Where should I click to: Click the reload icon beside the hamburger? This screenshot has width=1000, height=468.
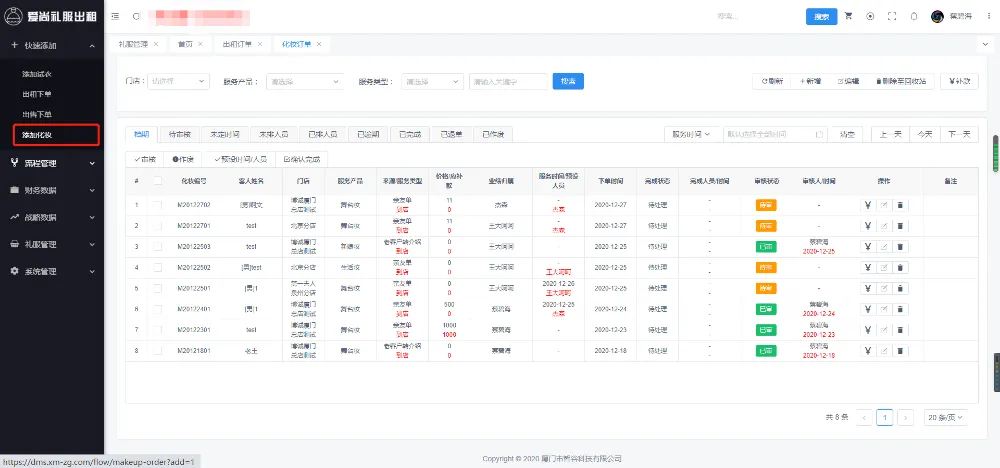(136, 16)
